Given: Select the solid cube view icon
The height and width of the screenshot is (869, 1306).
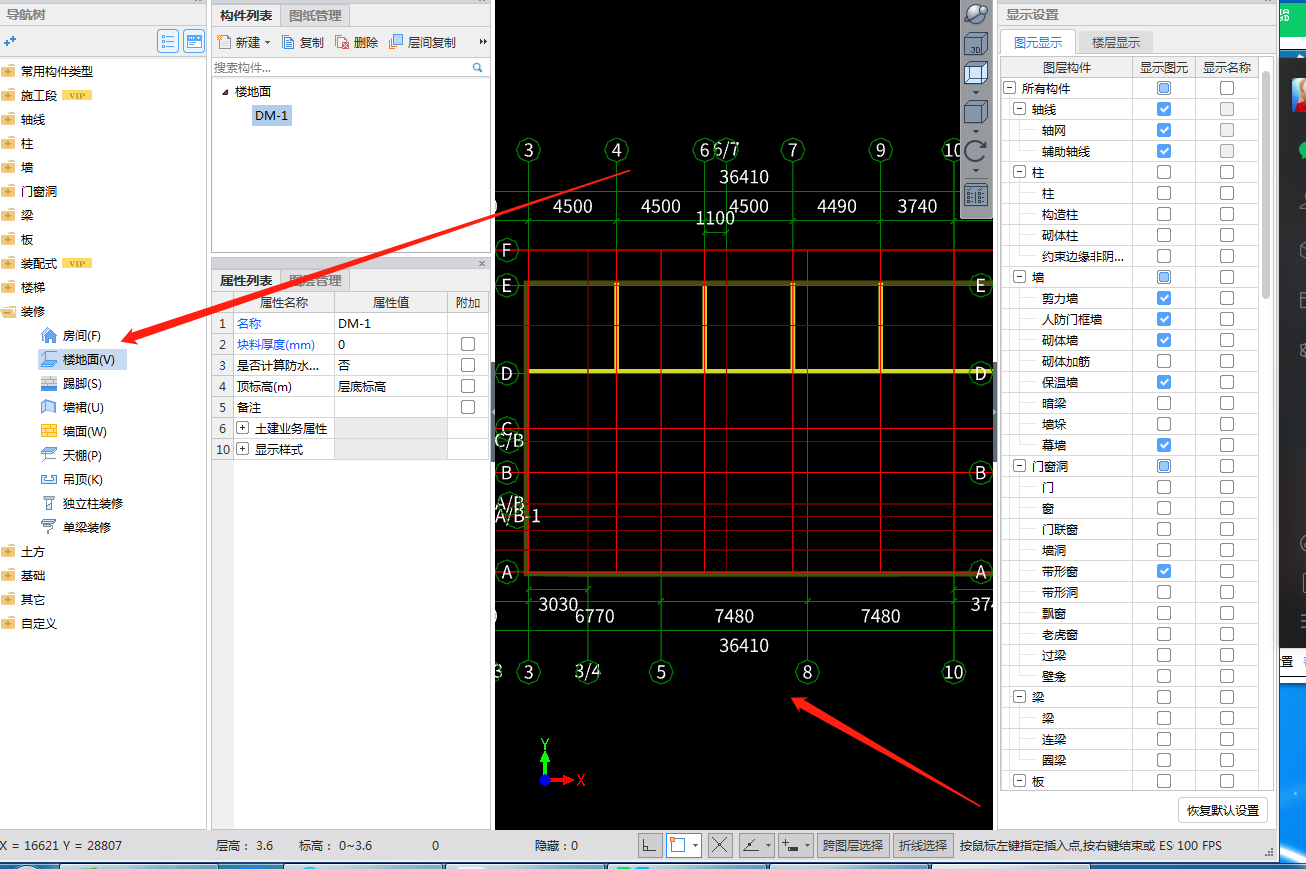Looking at the screenshot, I should pyautogui.click(x=975, y=112).
